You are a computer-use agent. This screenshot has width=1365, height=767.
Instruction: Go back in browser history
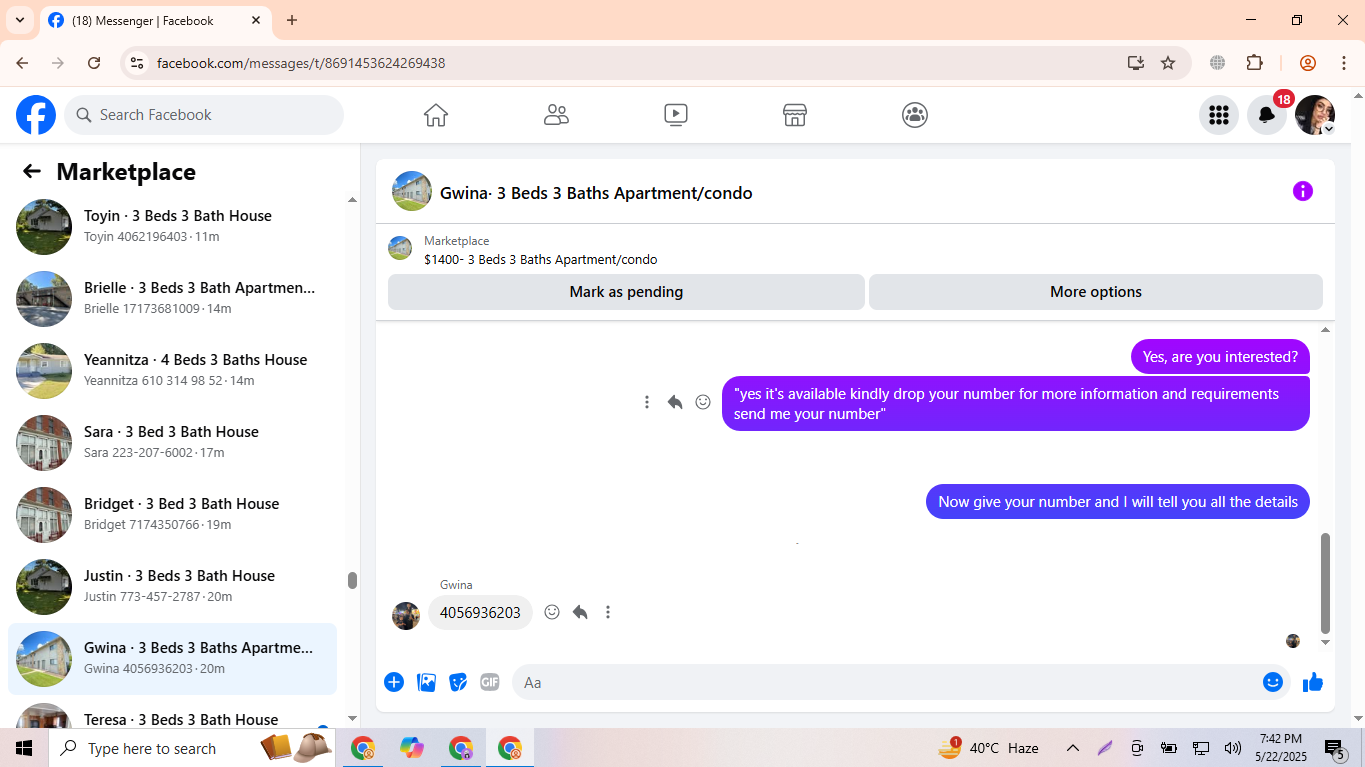(22, 63)
